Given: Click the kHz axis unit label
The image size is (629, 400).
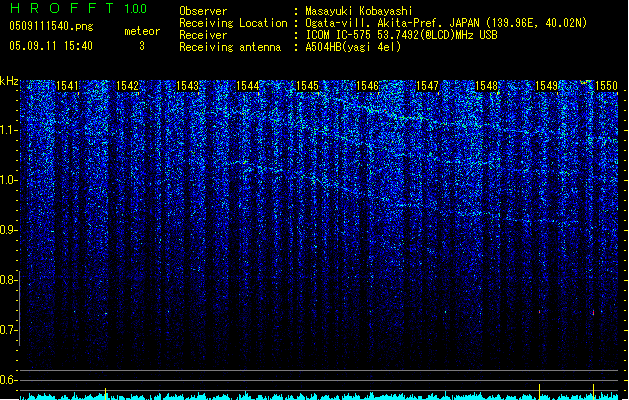Looking at the screenshot, I should (9, 81).
